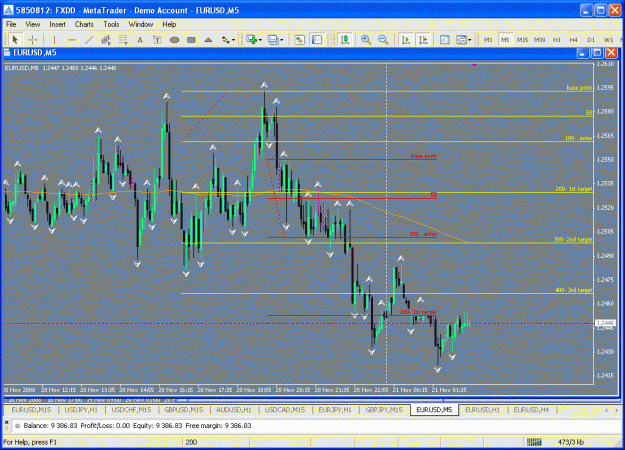Switch to AUDUSD,H1 chart tab
Screen dimensions: 625x450
tap(234, 410)
